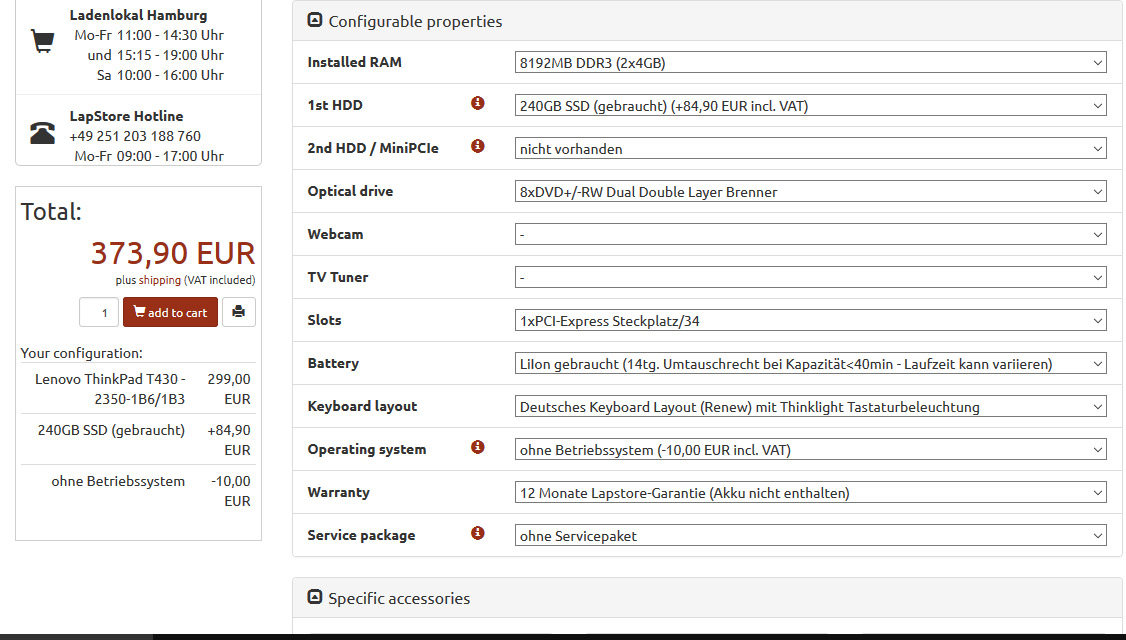This screenshot has width=1126, height=640.
Task: Add the configured laptop to cart
Action: tap(170, 312)
